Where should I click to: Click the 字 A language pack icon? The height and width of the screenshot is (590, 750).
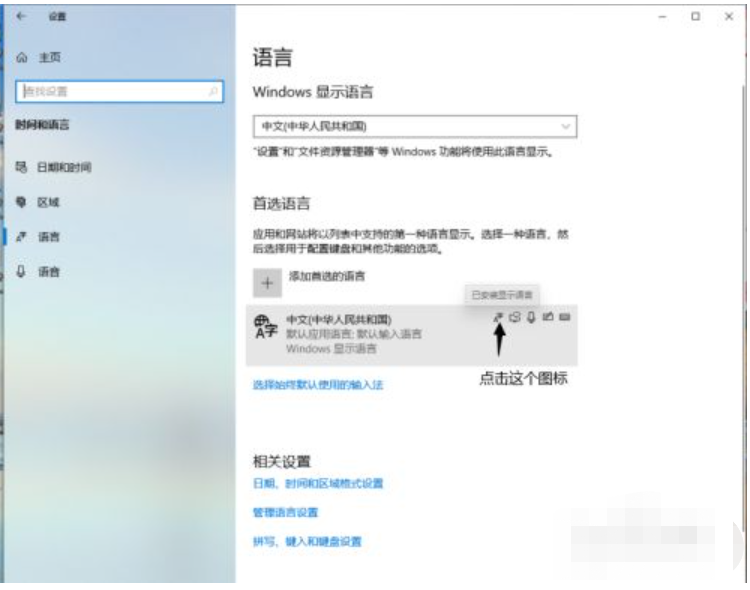265,327
